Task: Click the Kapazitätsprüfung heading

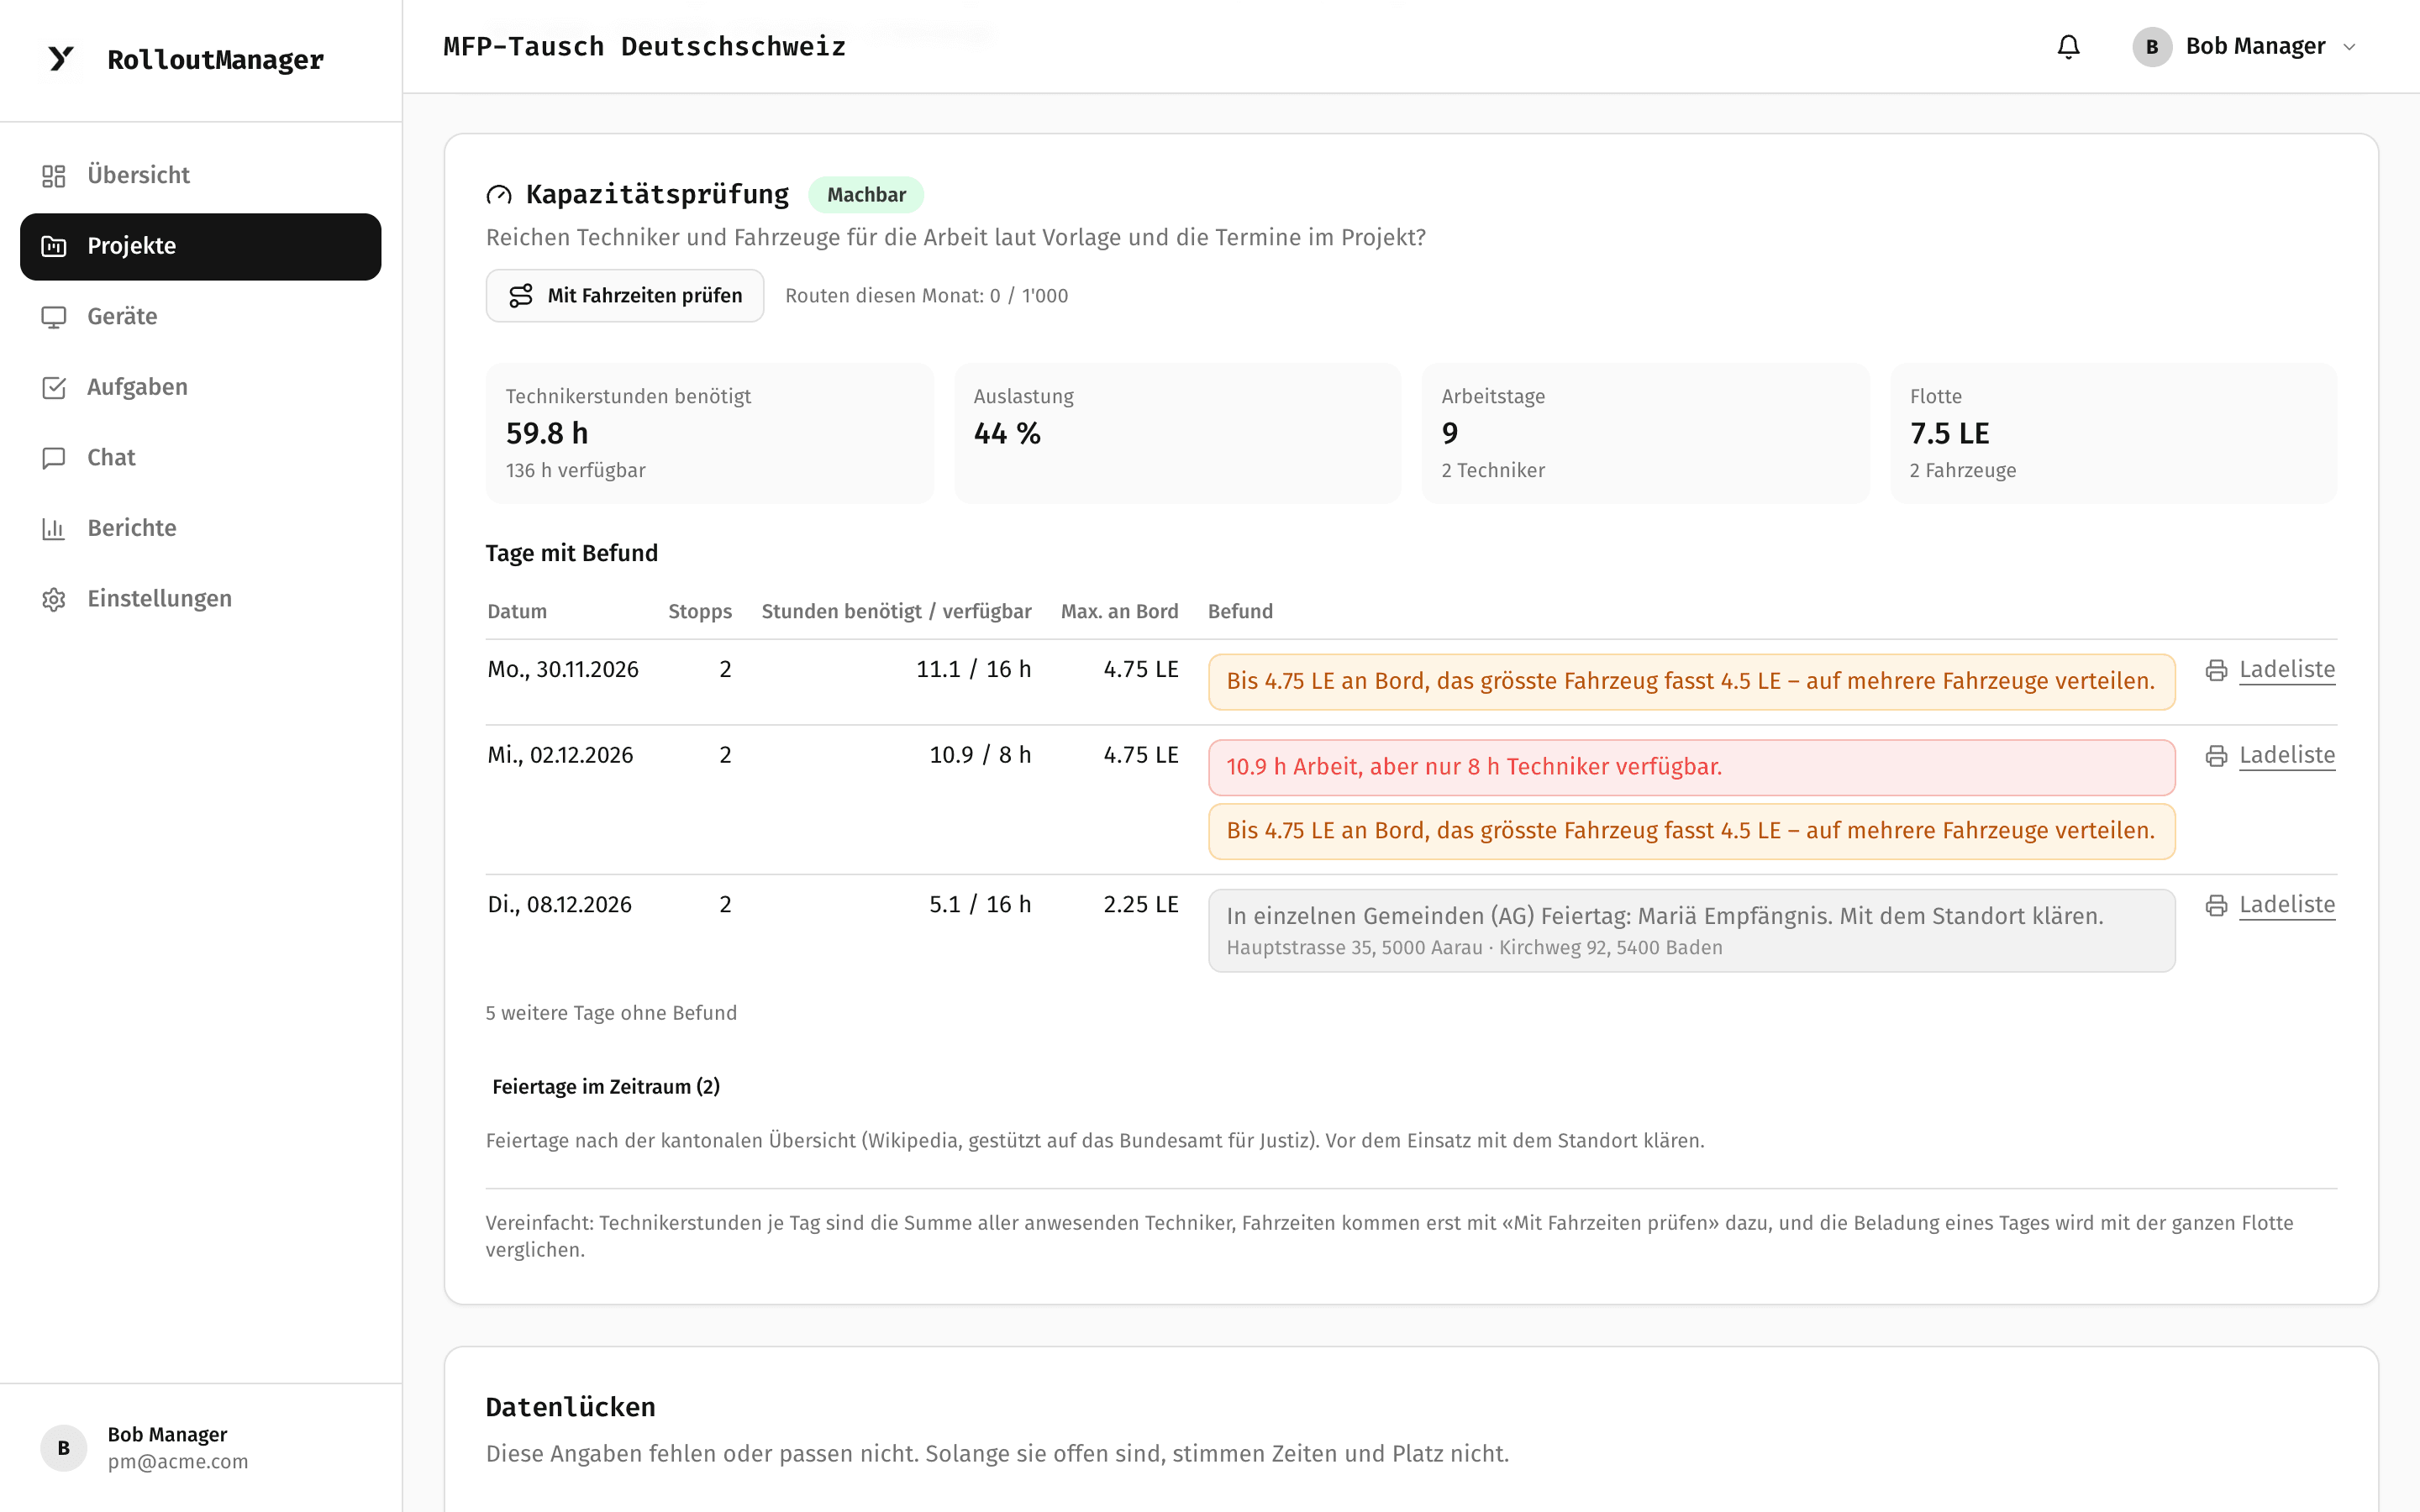Action: 657,195
